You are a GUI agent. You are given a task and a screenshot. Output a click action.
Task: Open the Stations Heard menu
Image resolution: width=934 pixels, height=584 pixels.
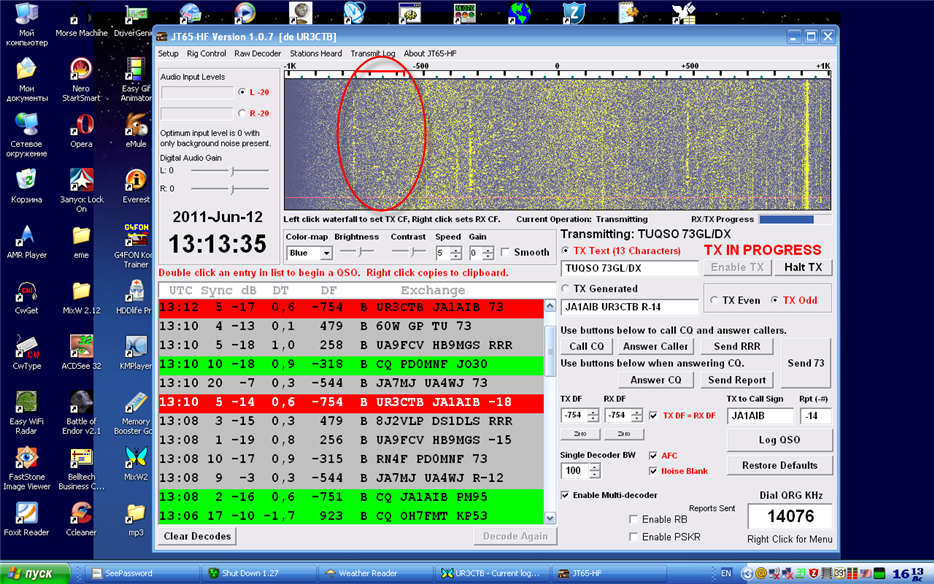pos(316,54)
